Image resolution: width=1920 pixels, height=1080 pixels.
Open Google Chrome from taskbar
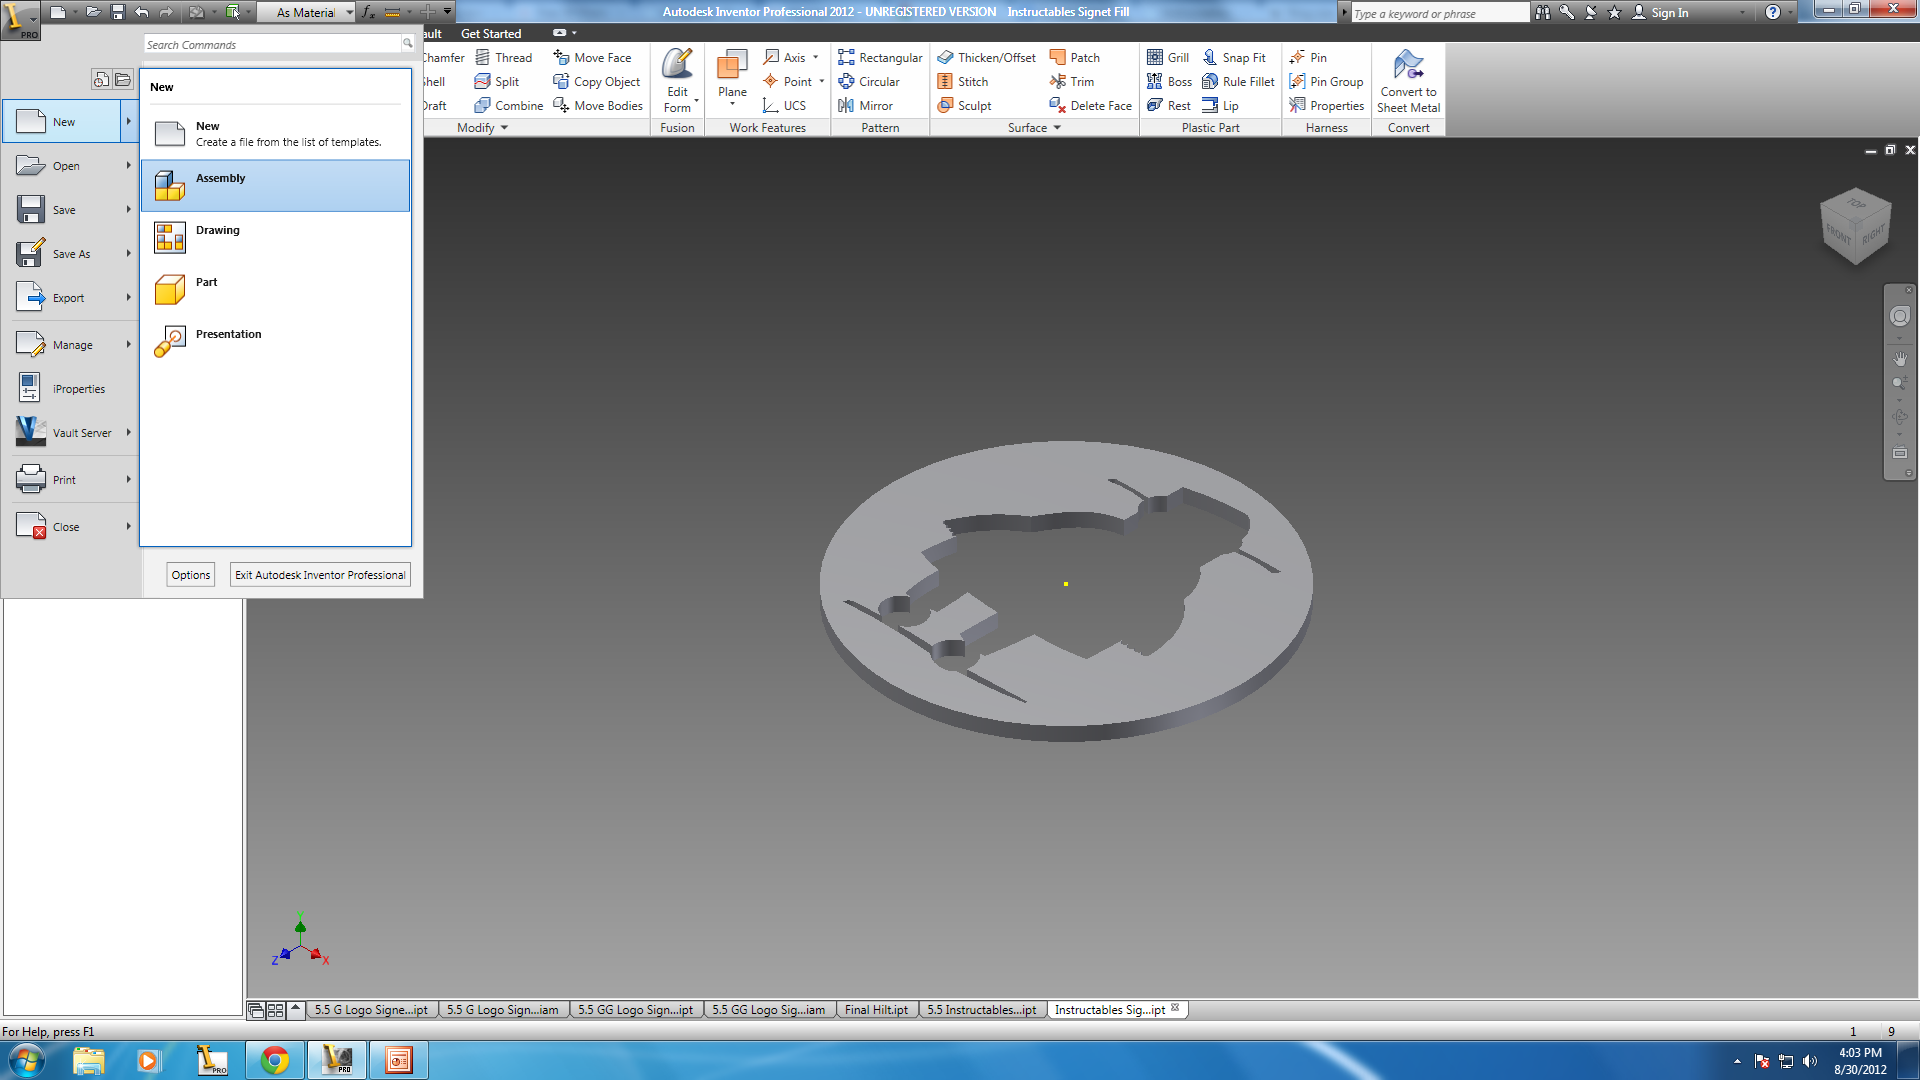(275, 1060)
